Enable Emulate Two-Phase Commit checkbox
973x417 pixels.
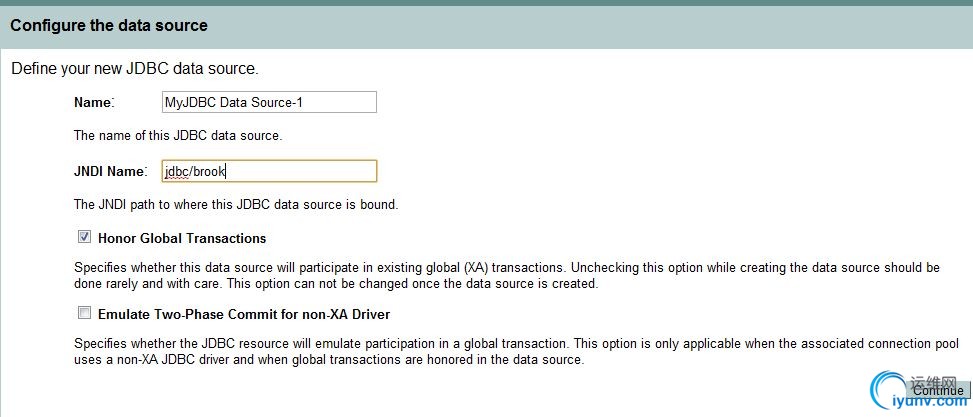[84, 313]
